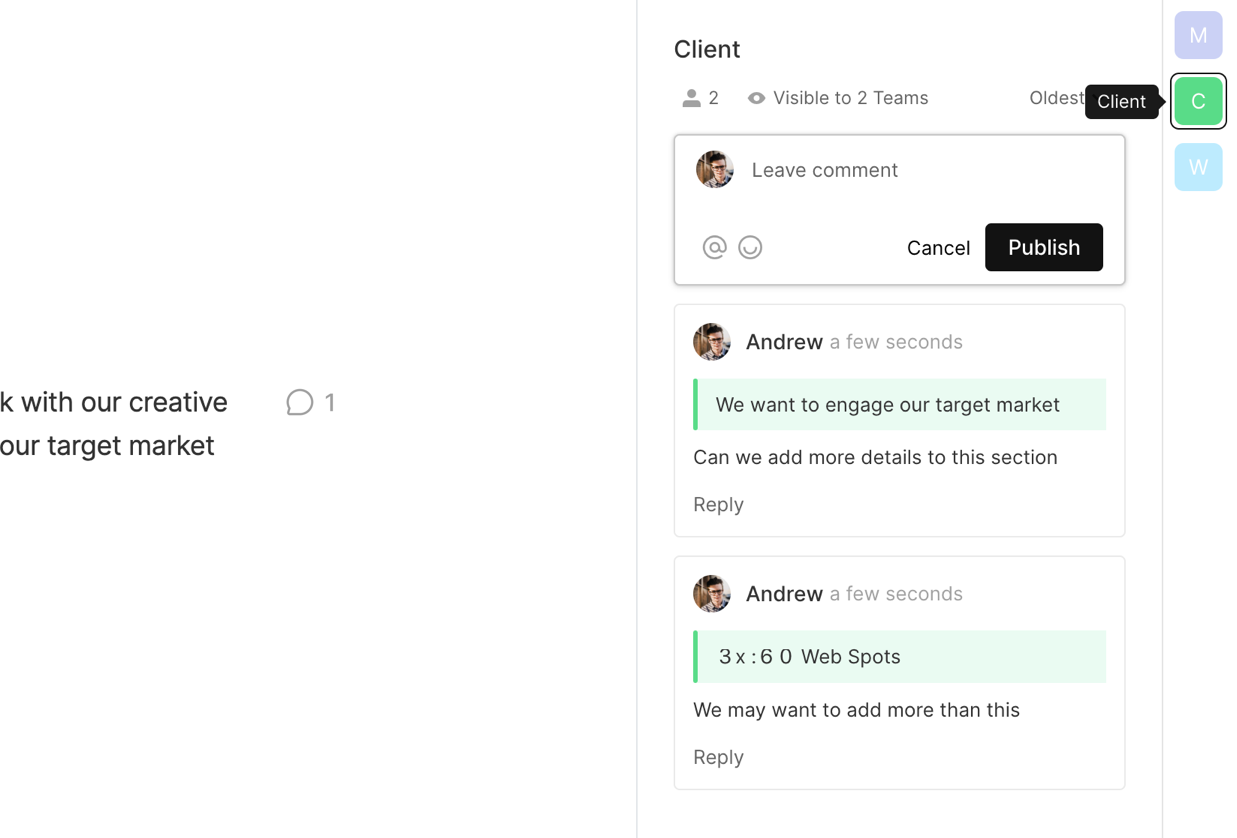
Task: Click the @ mention icon
Action: [x=714, y=247]
